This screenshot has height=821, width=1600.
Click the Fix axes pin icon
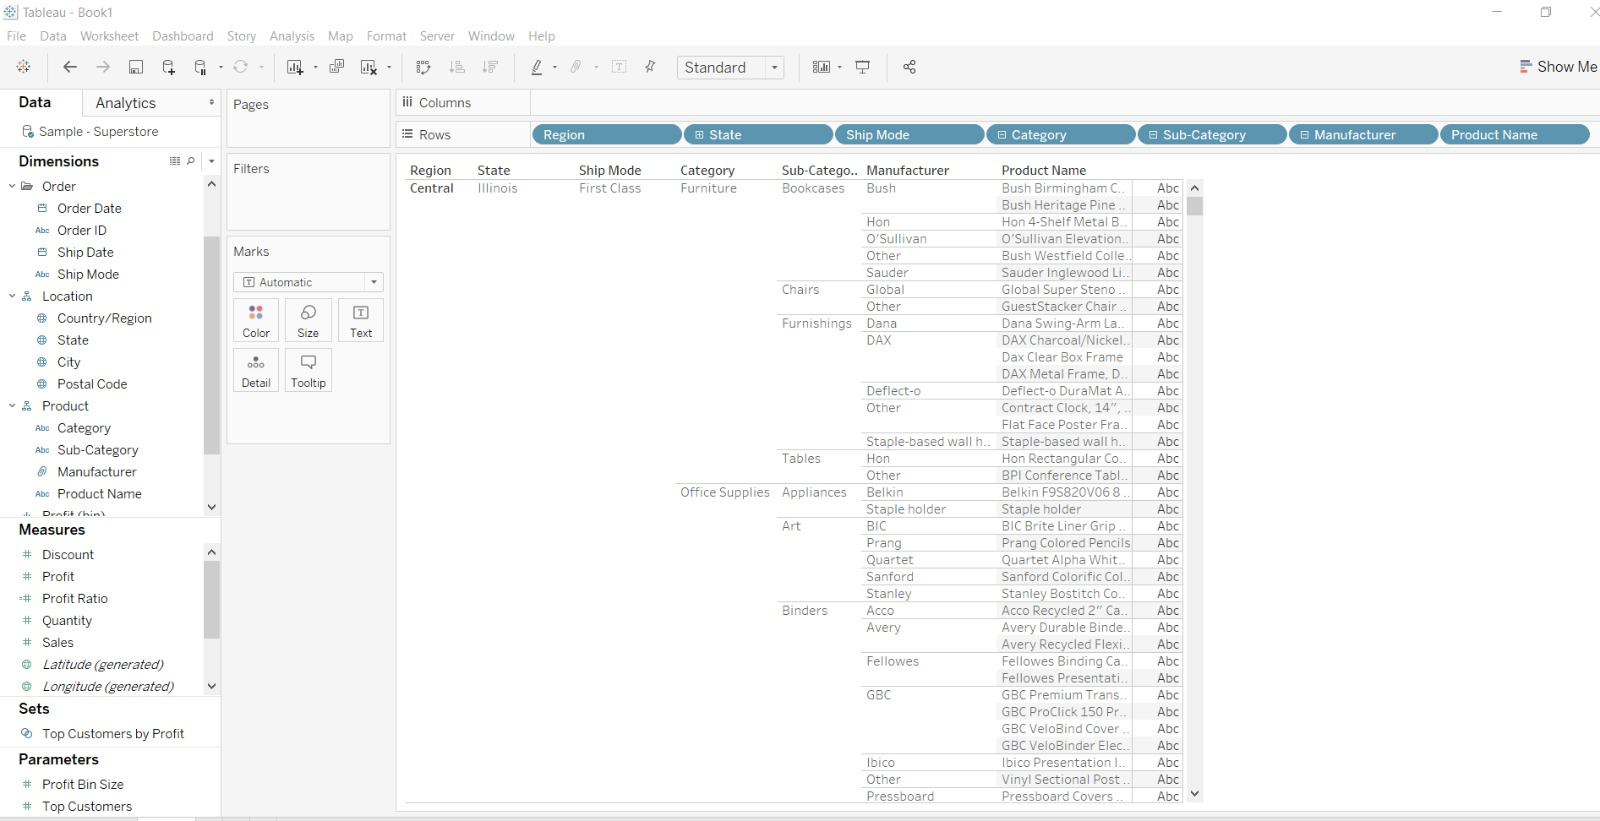coord(650,67)
